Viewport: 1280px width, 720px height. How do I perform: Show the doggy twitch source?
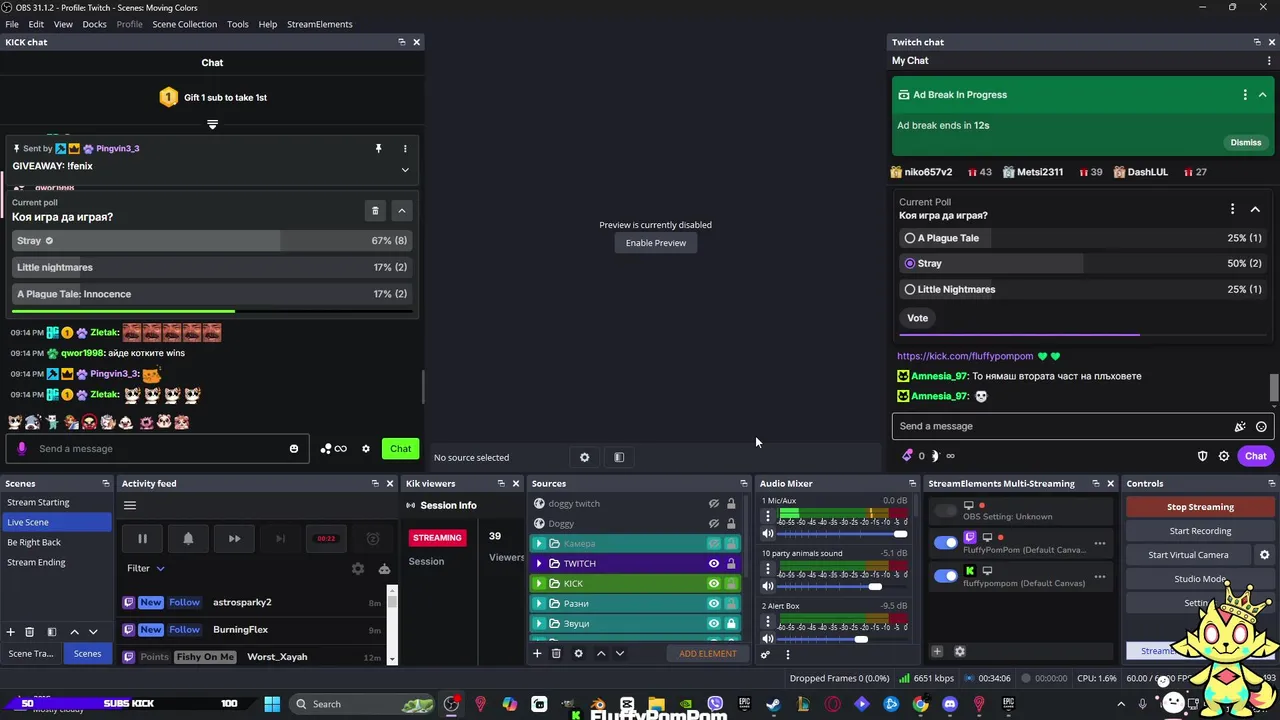(x=714, y=503)
